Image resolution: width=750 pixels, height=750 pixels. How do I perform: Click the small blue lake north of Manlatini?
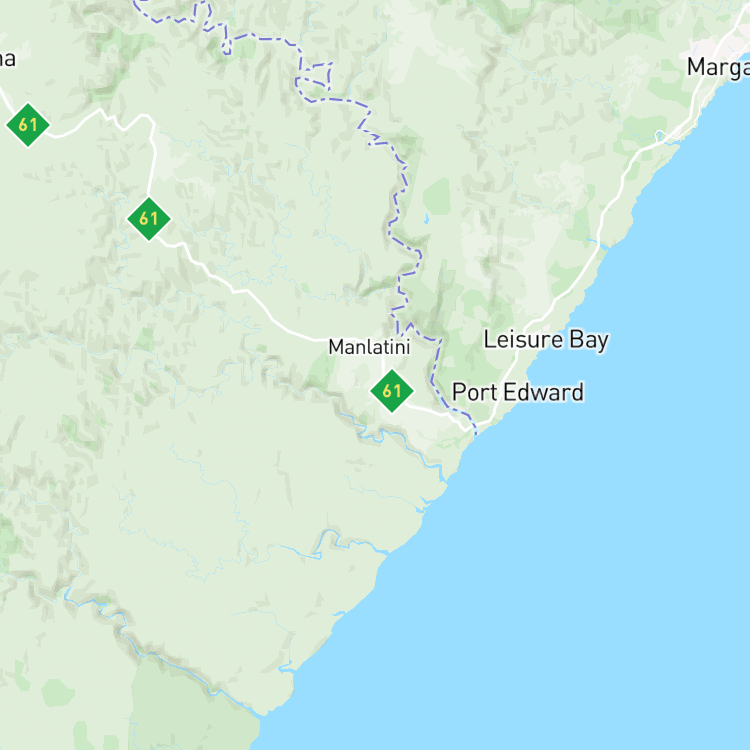426,219
